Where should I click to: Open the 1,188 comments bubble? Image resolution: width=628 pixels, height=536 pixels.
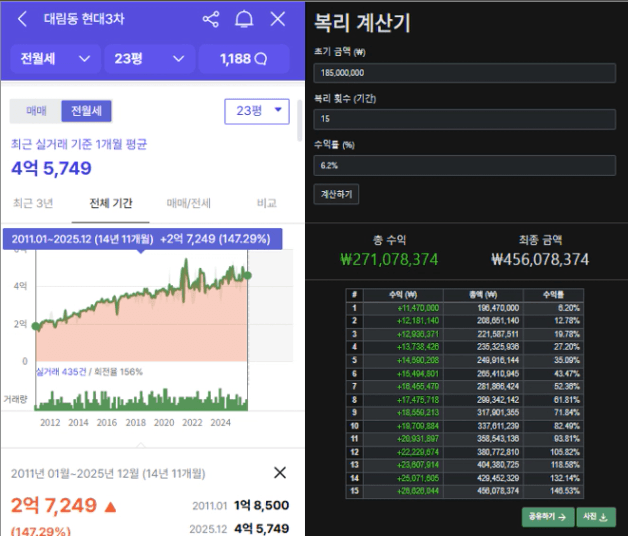coord(245,59)
